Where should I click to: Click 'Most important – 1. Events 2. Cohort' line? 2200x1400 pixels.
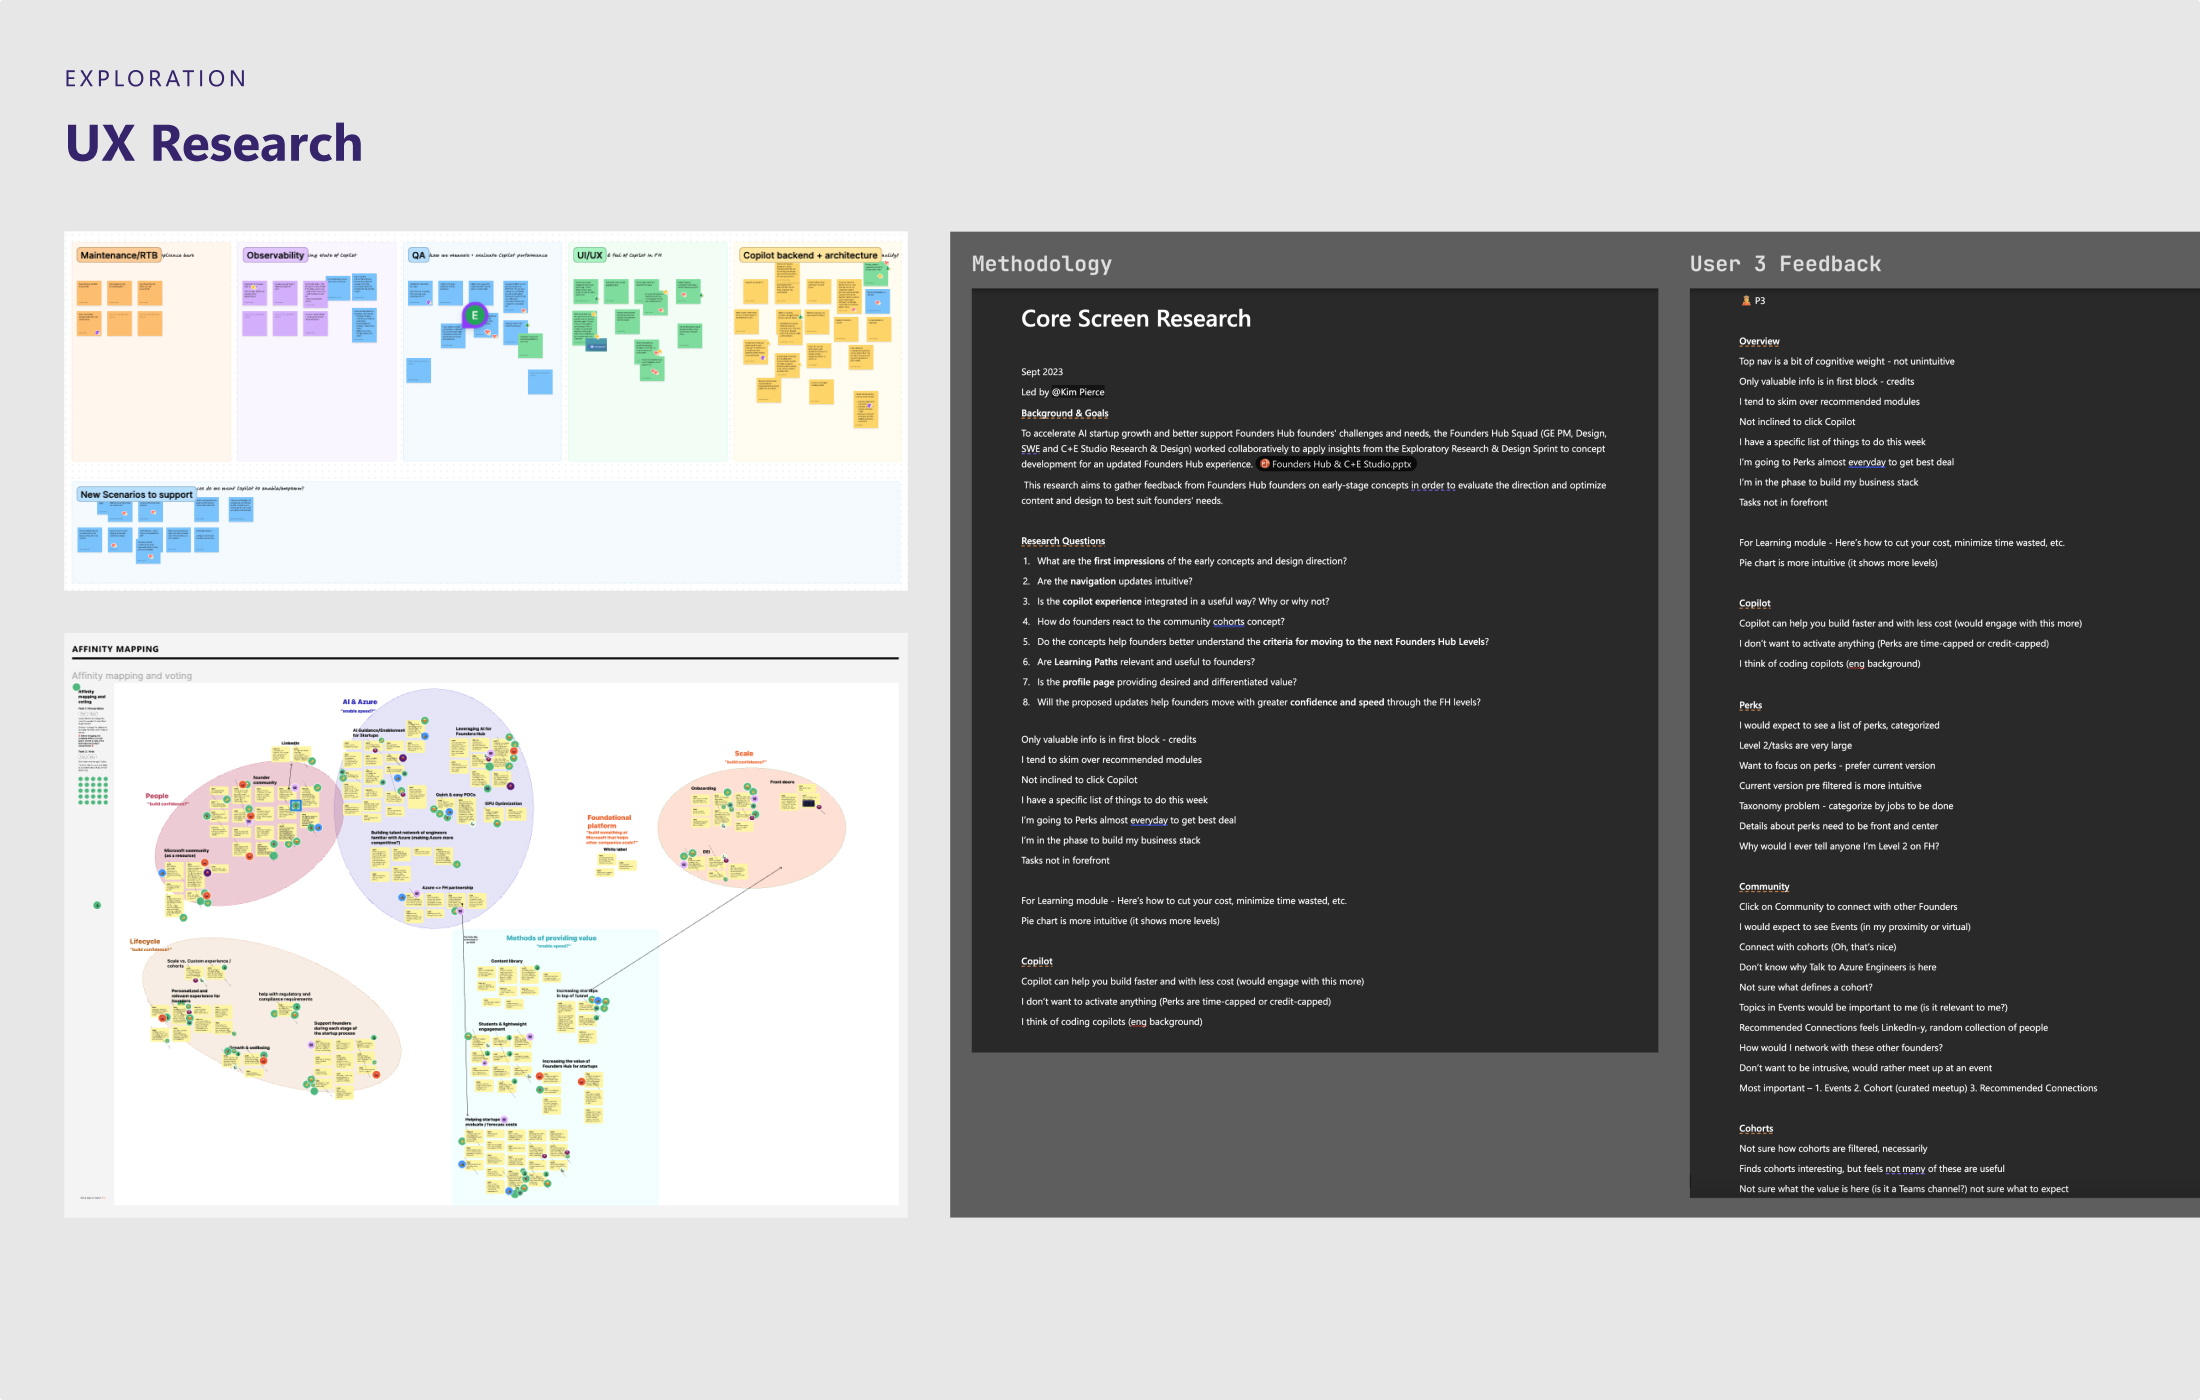click(x=1918, y=1088)
